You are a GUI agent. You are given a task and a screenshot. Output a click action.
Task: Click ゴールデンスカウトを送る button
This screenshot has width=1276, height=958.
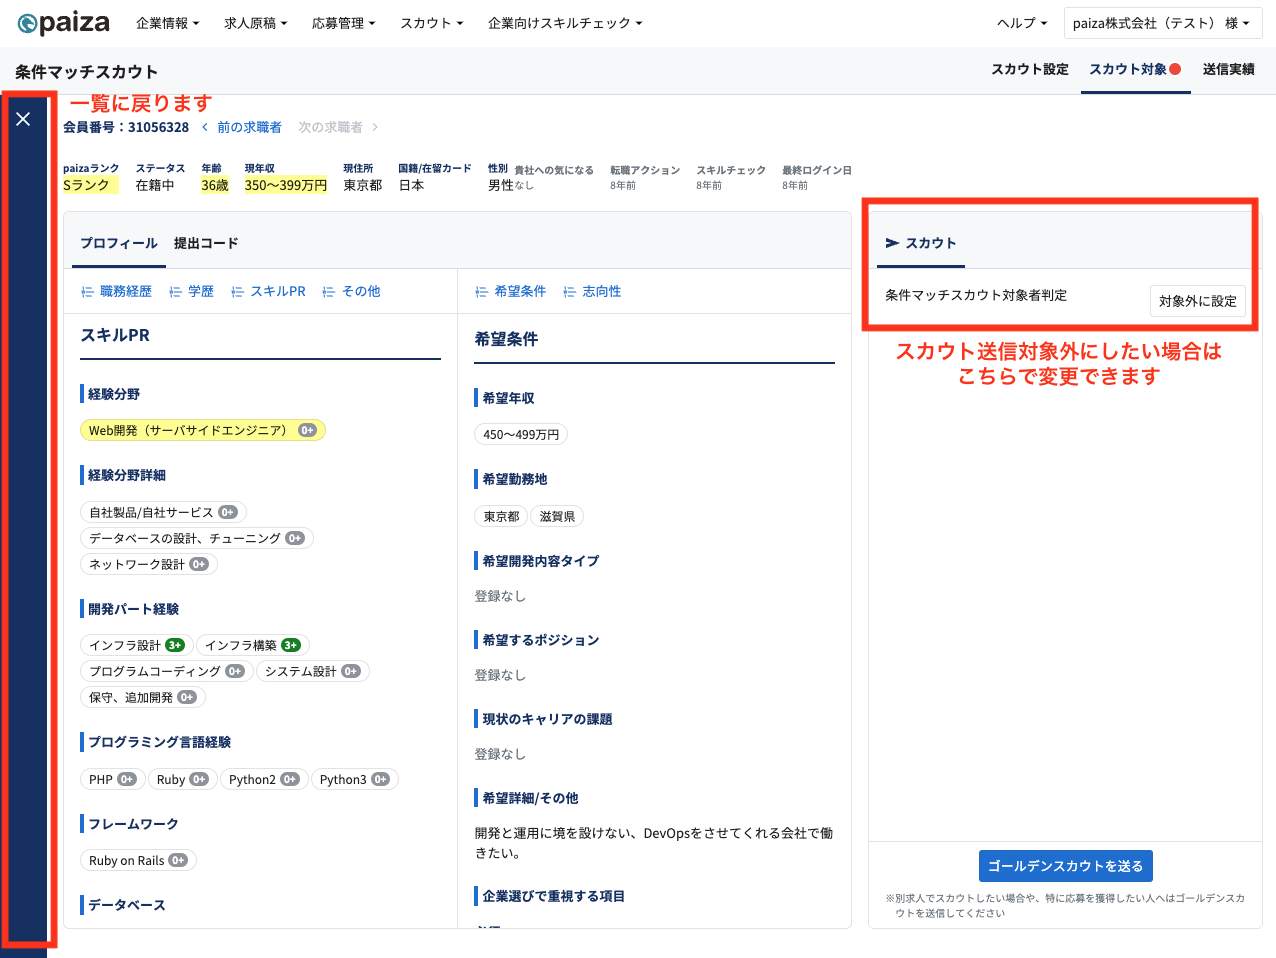pyautogui.click(x=1066, y=866)
